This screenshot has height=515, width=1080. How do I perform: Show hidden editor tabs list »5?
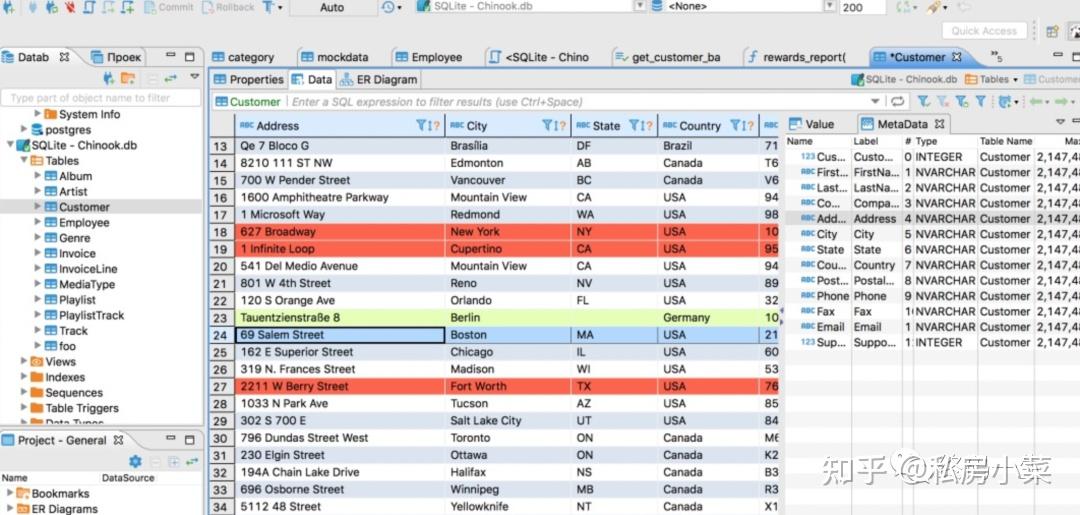tap(997, 56)
